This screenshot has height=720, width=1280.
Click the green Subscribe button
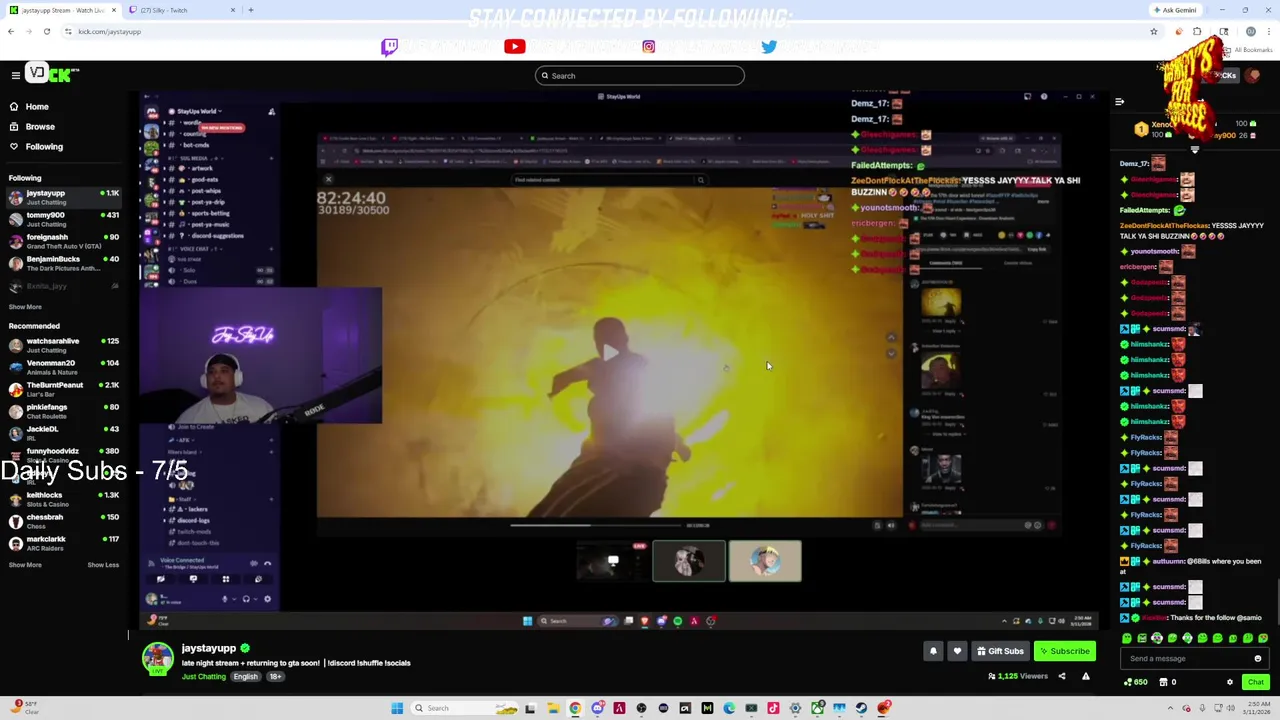(1064, 651)
